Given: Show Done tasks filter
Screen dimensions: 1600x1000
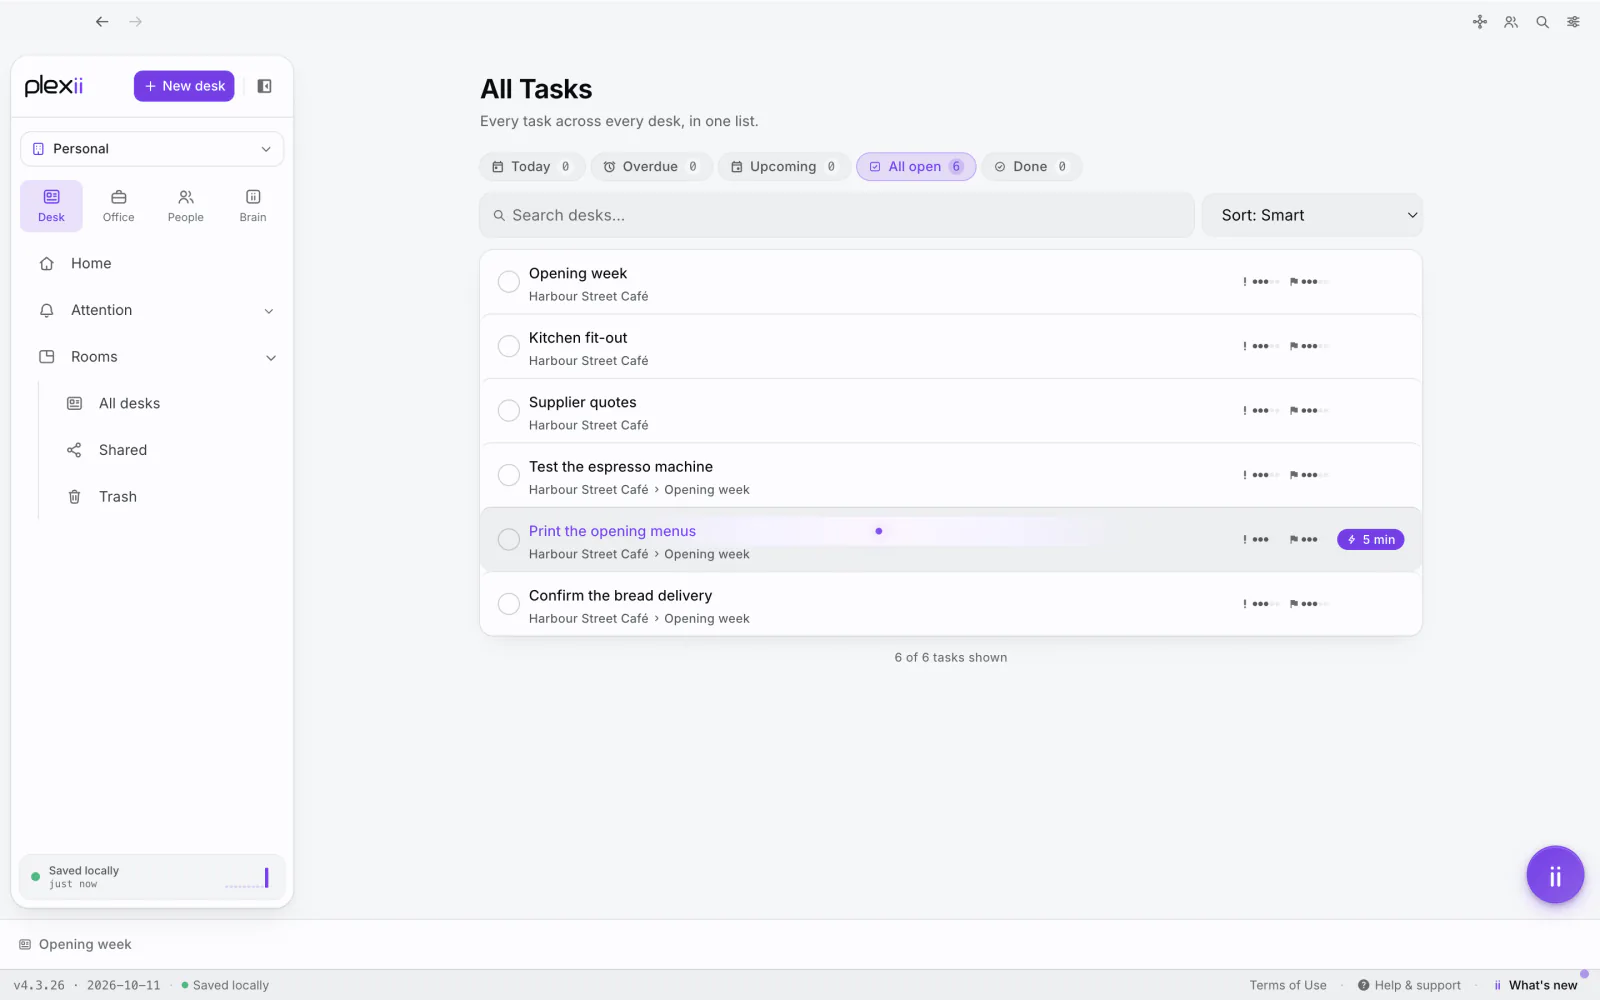Looking at the screenshot, I should 1031,167.
